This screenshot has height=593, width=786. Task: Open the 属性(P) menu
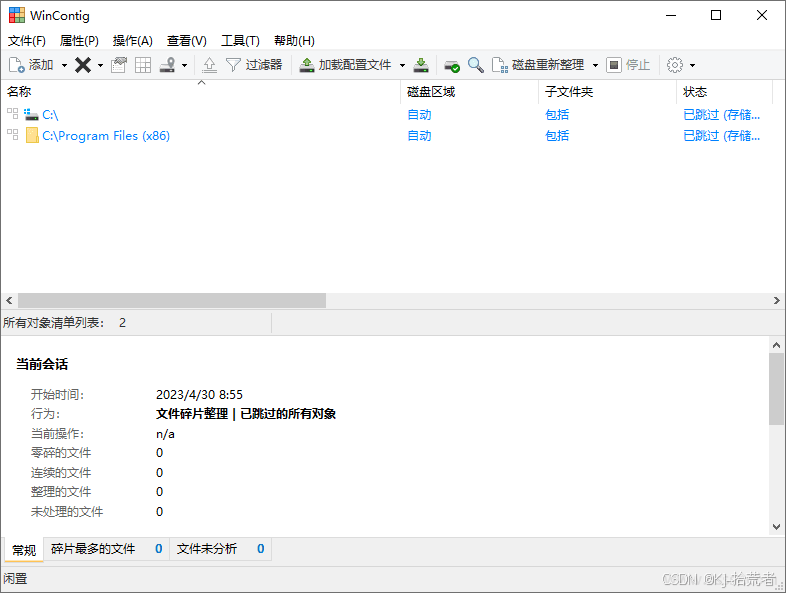79,41
